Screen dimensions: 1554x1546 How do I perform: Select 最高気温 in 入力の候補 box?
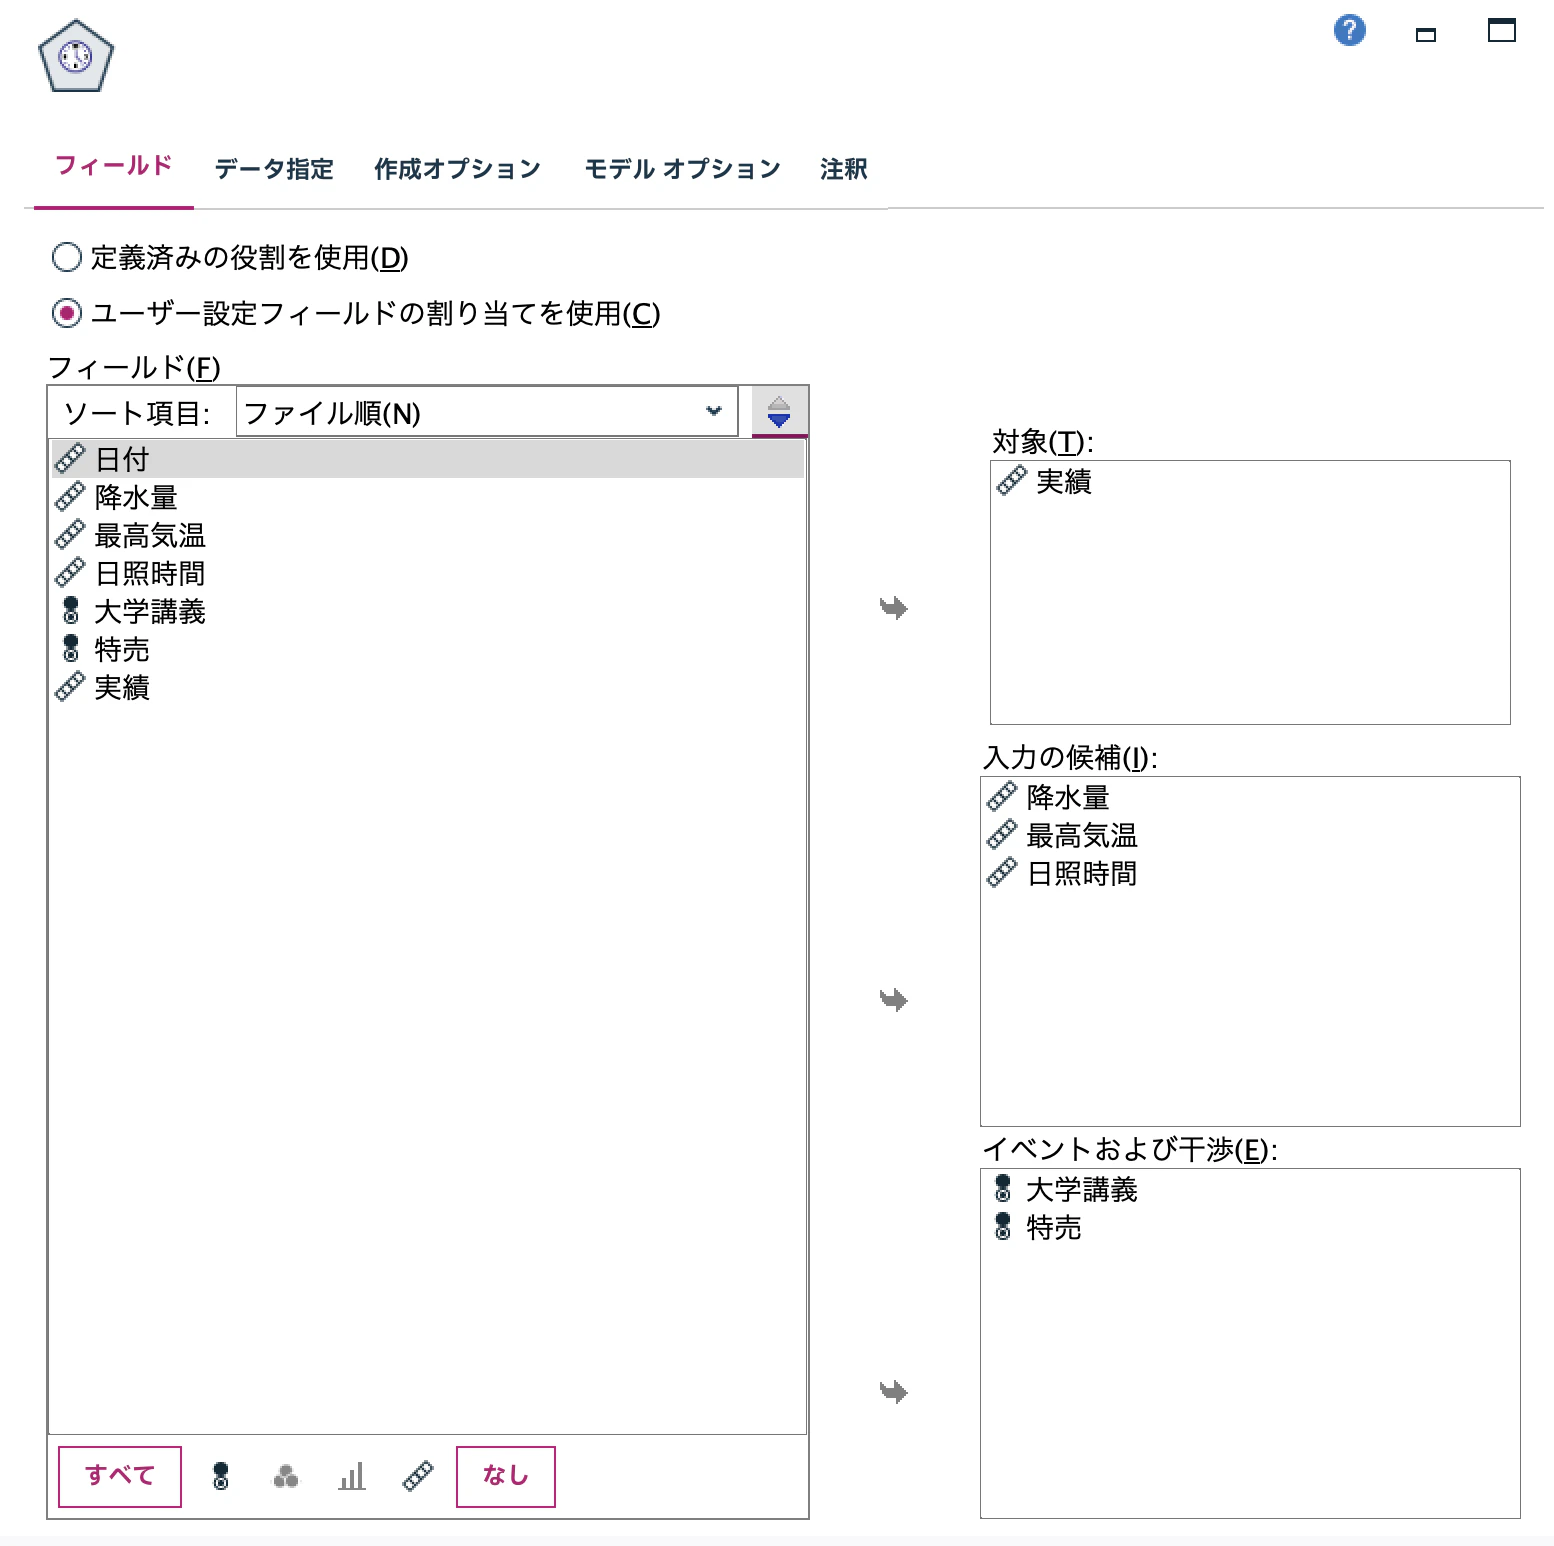point(1250,835)
